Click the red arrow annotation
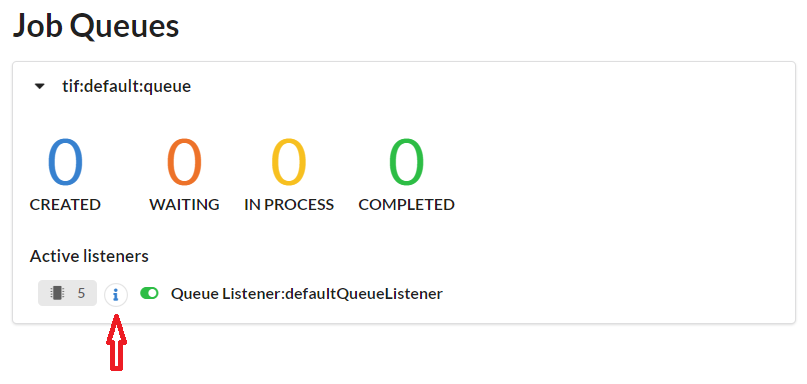This screenshot has height=384, width=807. [x=116, y=343]
